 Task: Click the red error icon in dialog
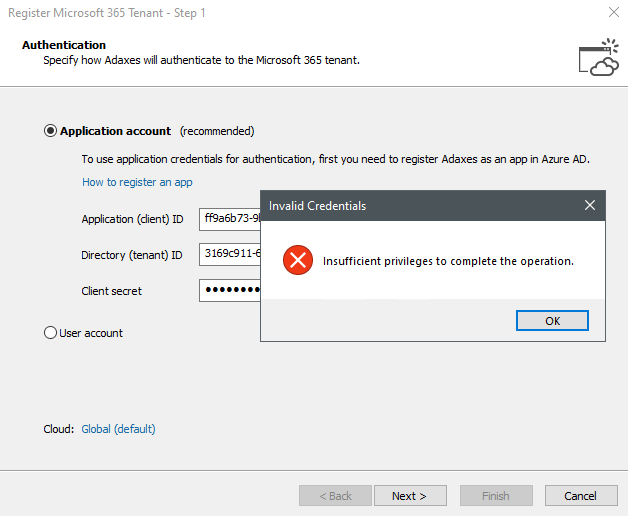point(298,260)
